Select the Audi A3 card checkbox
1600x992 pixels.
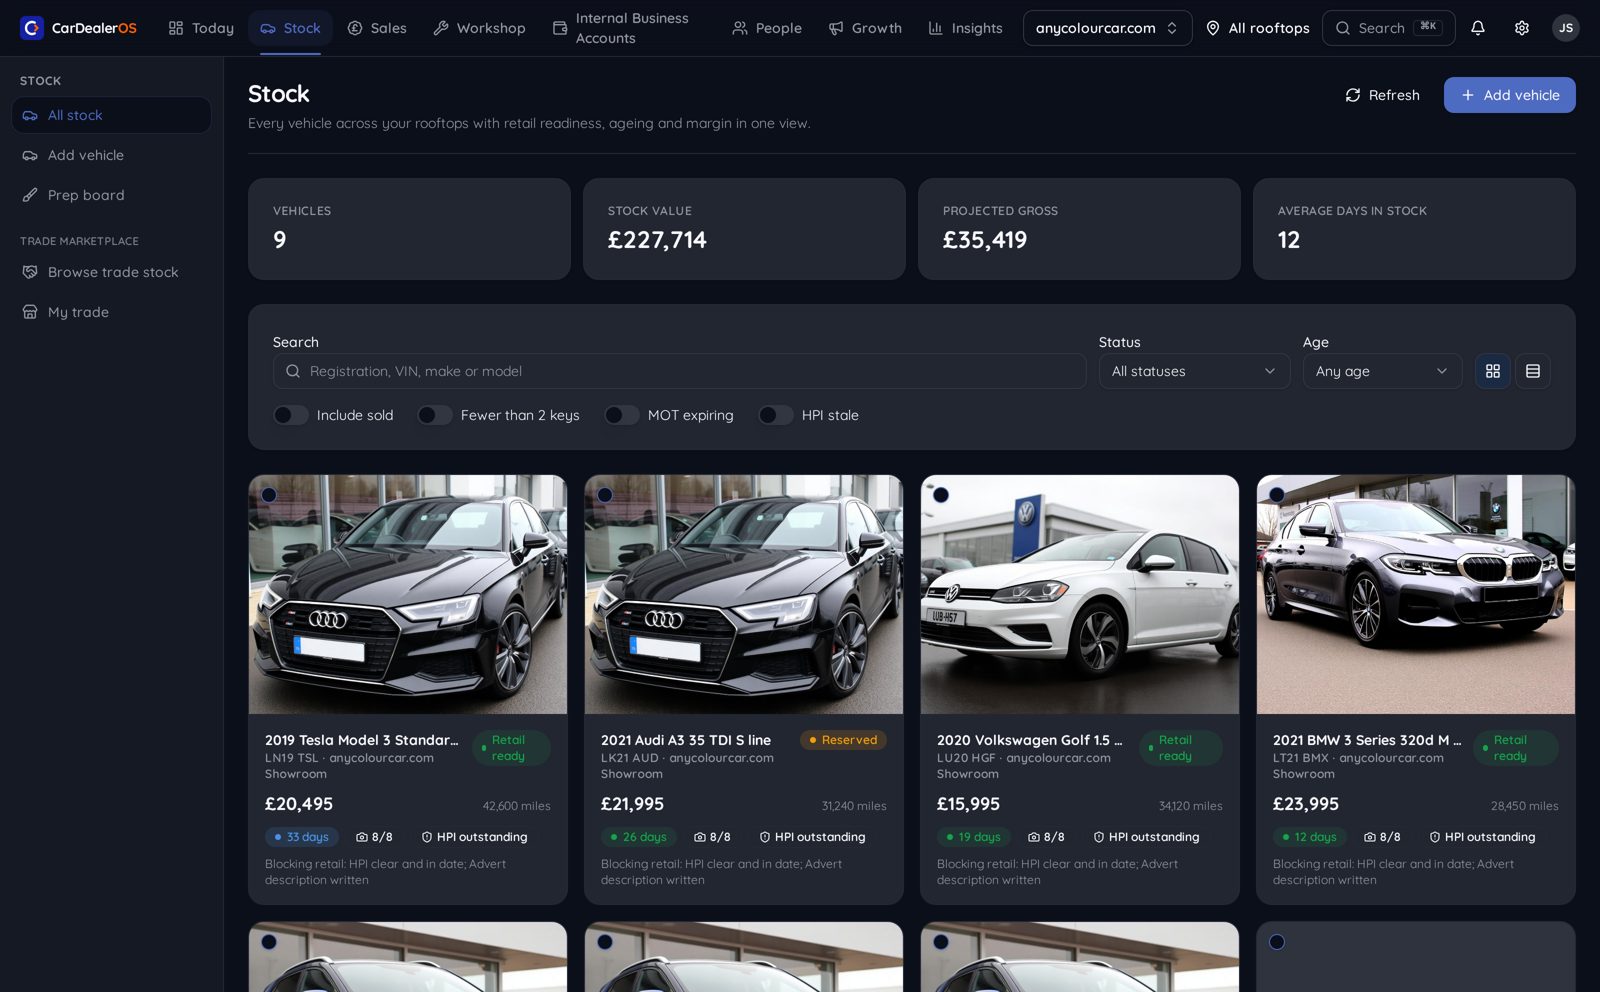[x=605, y=495]
